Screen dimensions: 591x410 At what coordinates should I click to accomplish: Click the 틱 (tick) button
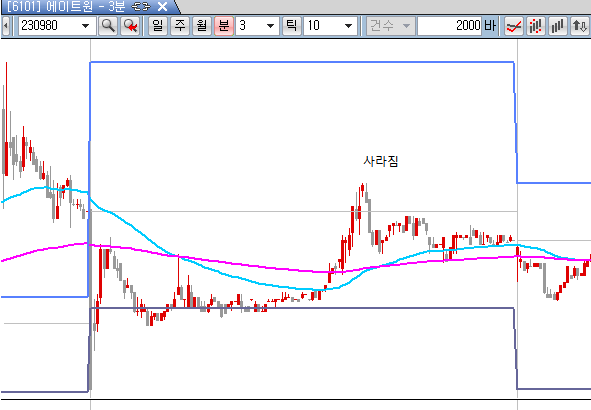point(292,26)
